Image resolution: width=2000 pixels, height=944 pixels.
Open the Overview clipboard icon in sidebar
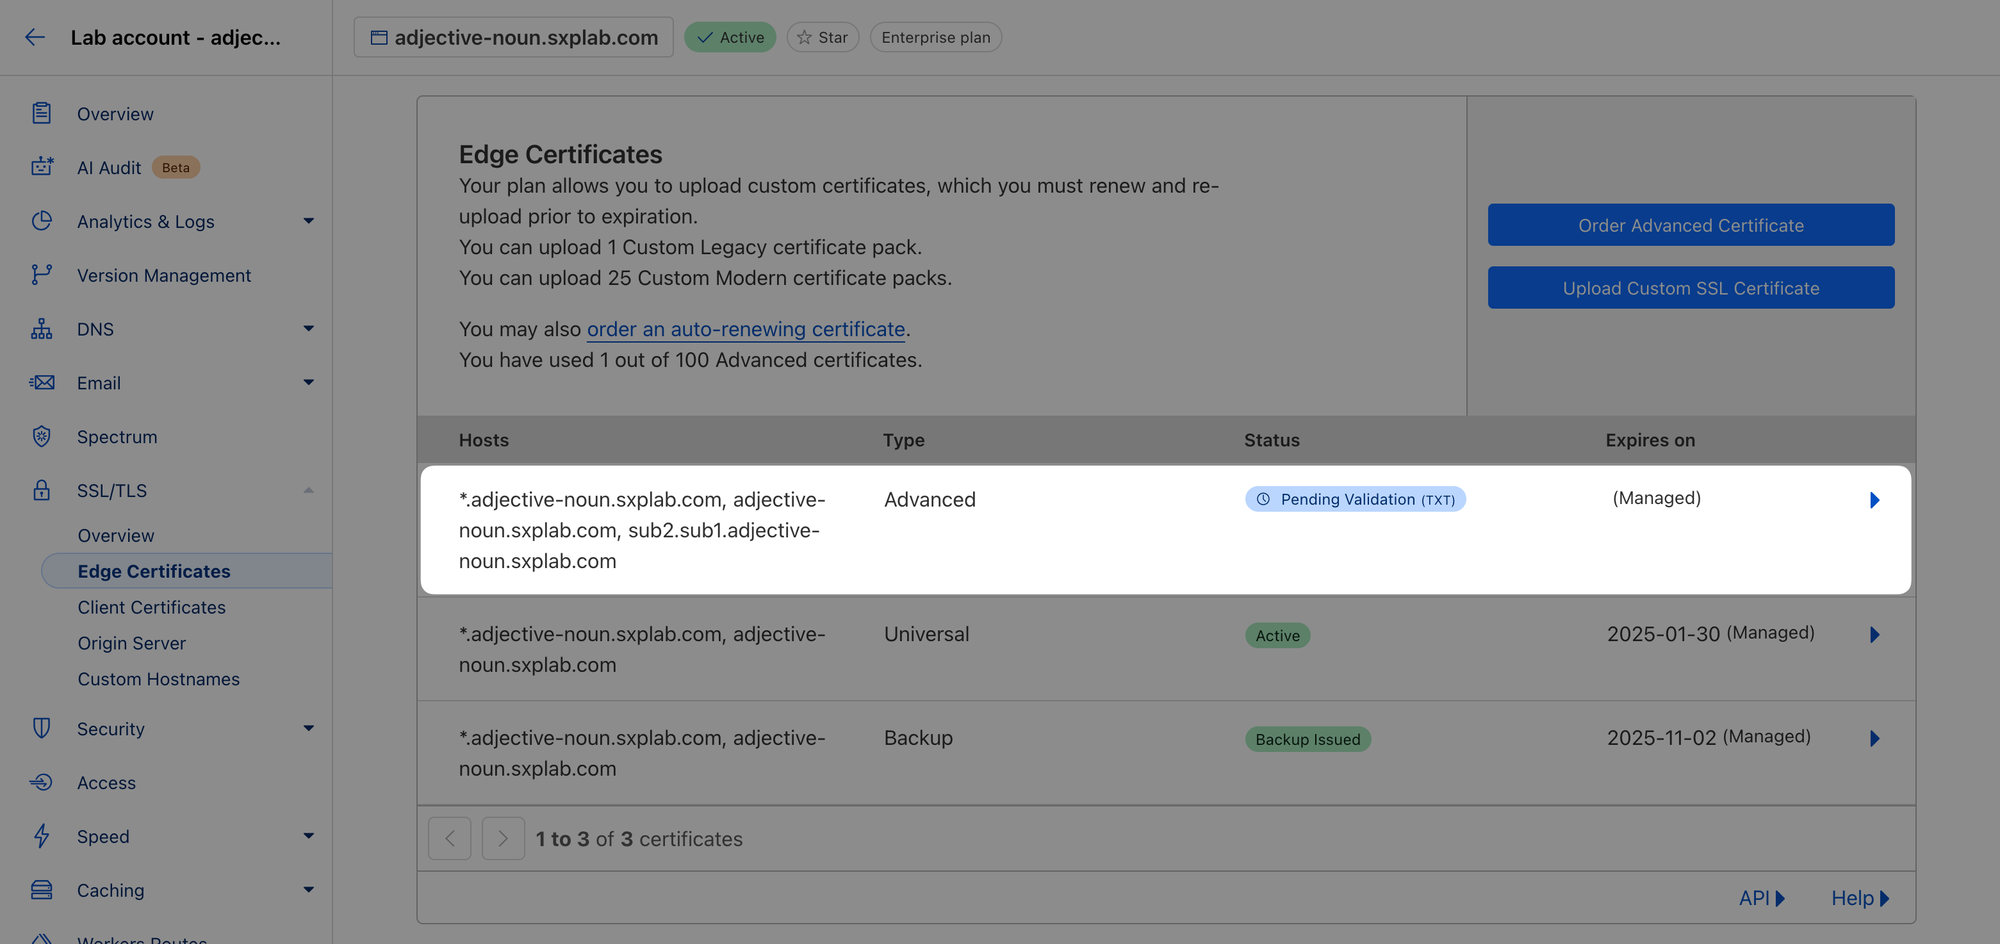tap(41, 113)
